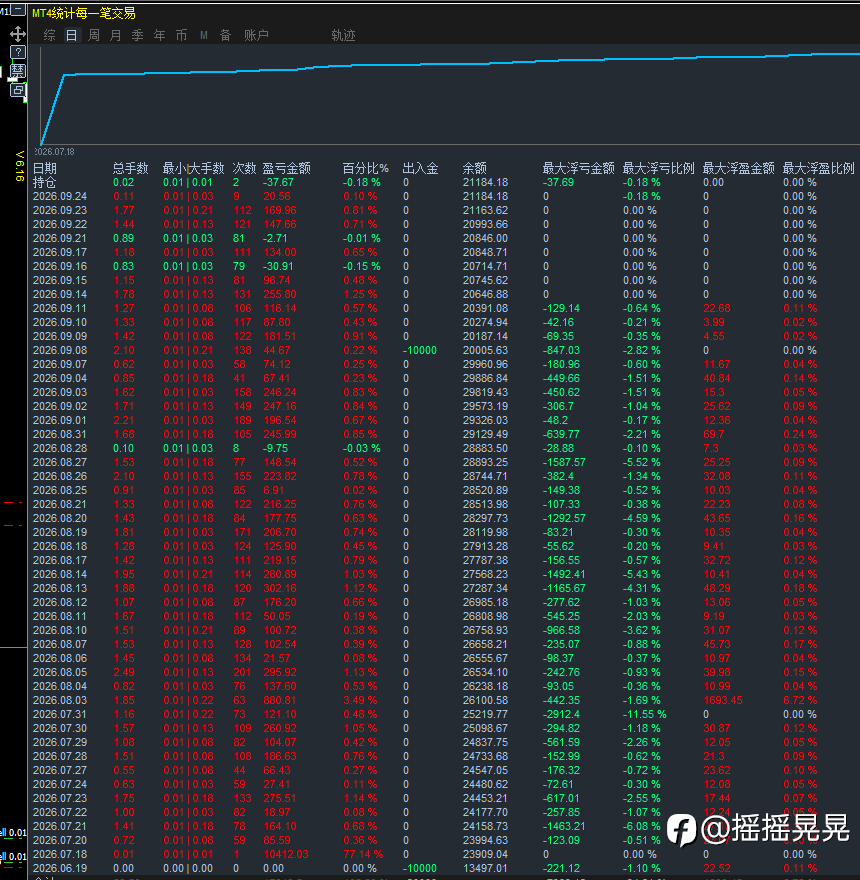Click the 最大浮亏金额 column header
Viewport: 860px width, 880px height.
[578, 168]
